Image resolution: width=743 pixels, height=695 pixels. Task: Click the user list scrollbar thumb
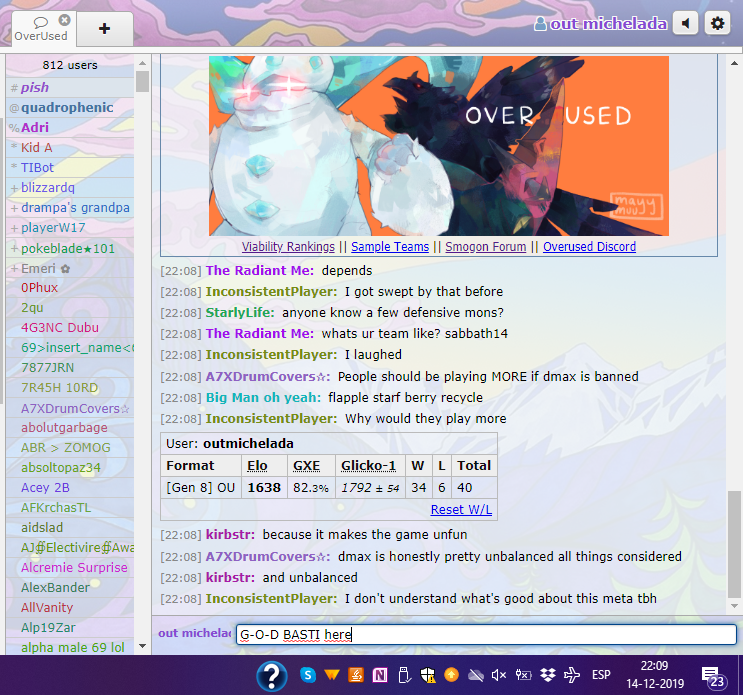[142, 81]
